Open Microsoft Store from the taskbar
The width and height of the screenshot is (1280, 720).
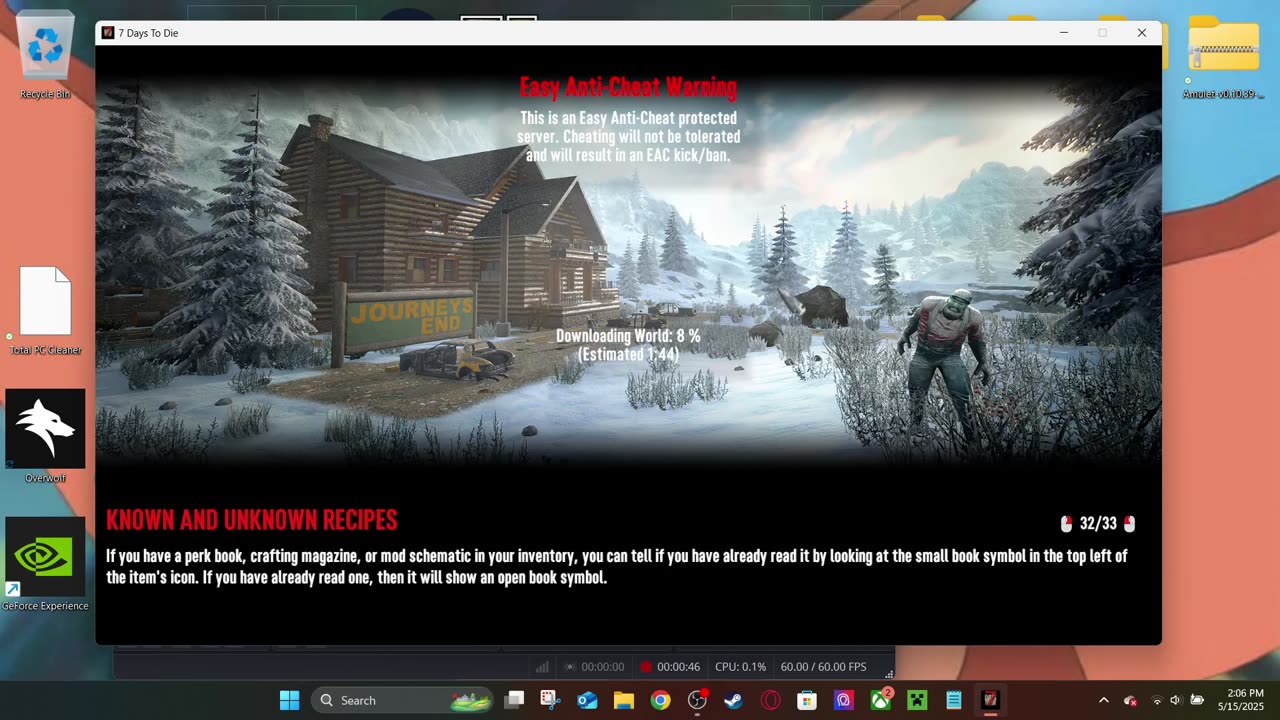click(807, 700)
